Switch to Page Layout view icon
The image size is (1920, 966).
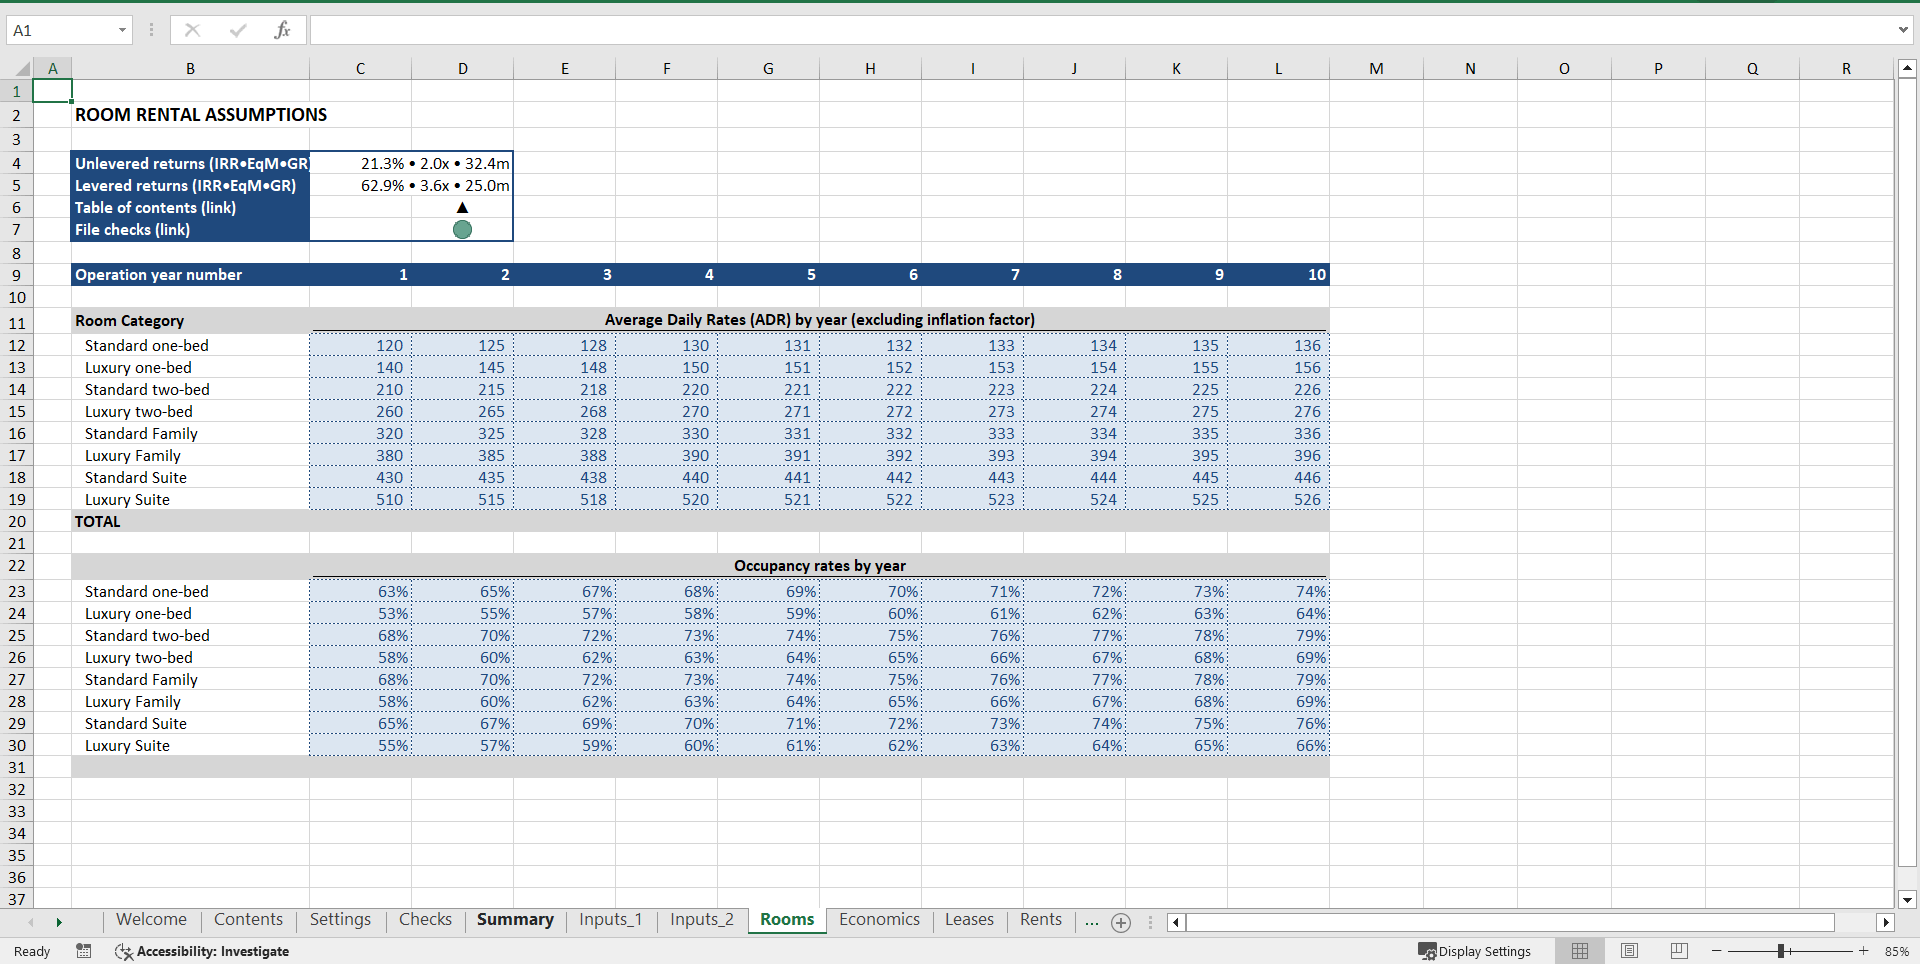click(x=1629, y=951)
